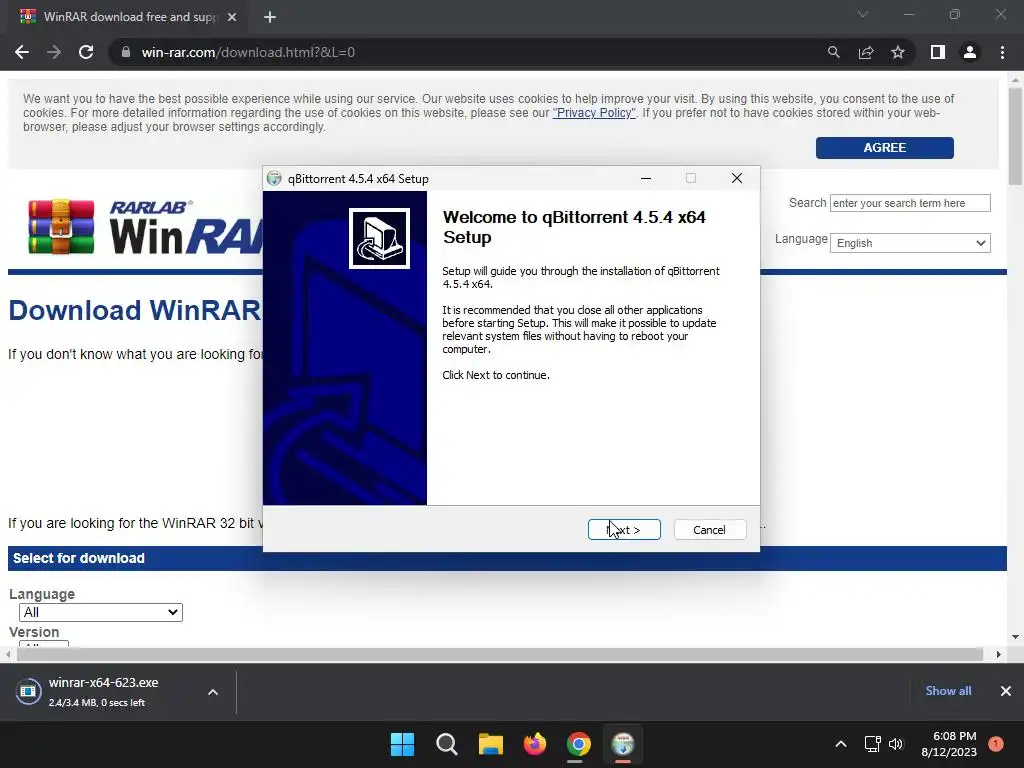Show hidden system tray icons

841,744
